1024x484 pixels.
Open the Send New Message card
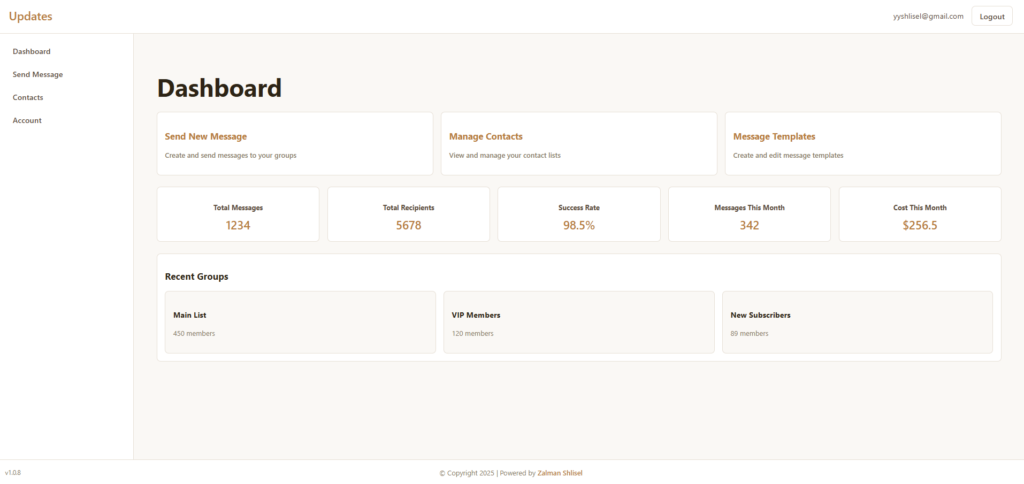(x=295, y=144)
